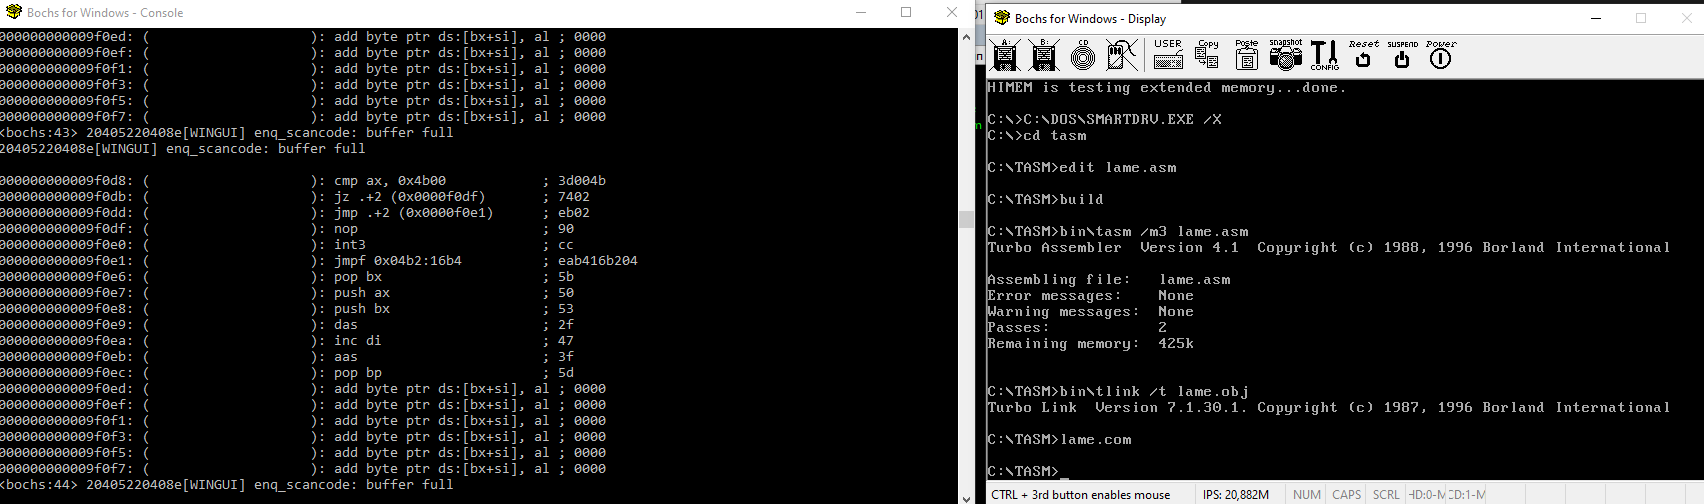Minimize the Bochs Display window
The width and height of the screenshot is (1704, 504).
1594,18
